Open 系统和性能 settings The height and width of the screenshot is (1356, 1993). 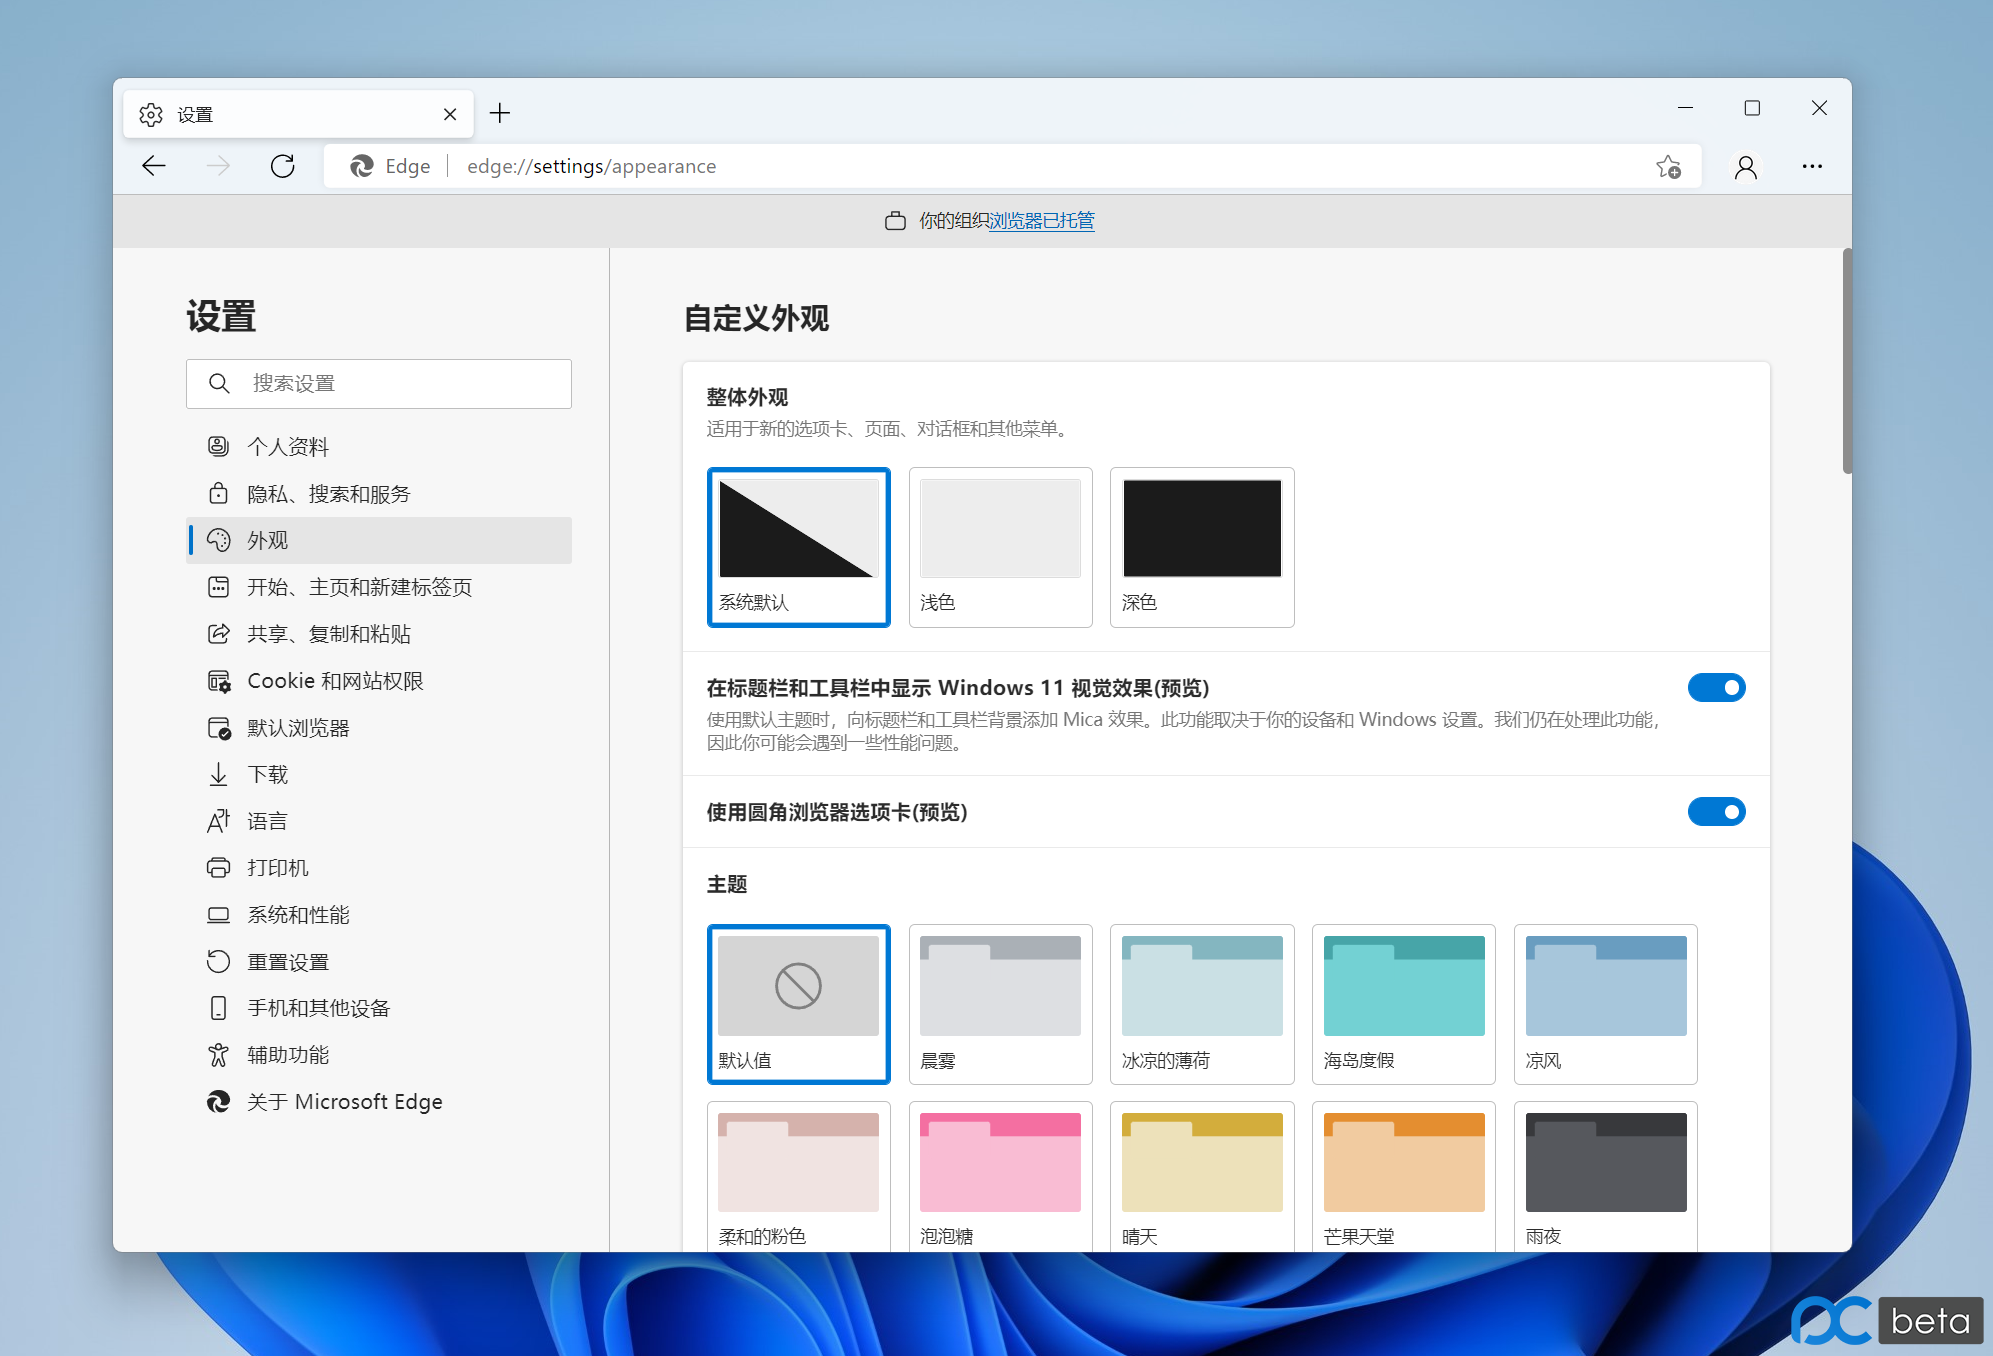pos(379,915)
